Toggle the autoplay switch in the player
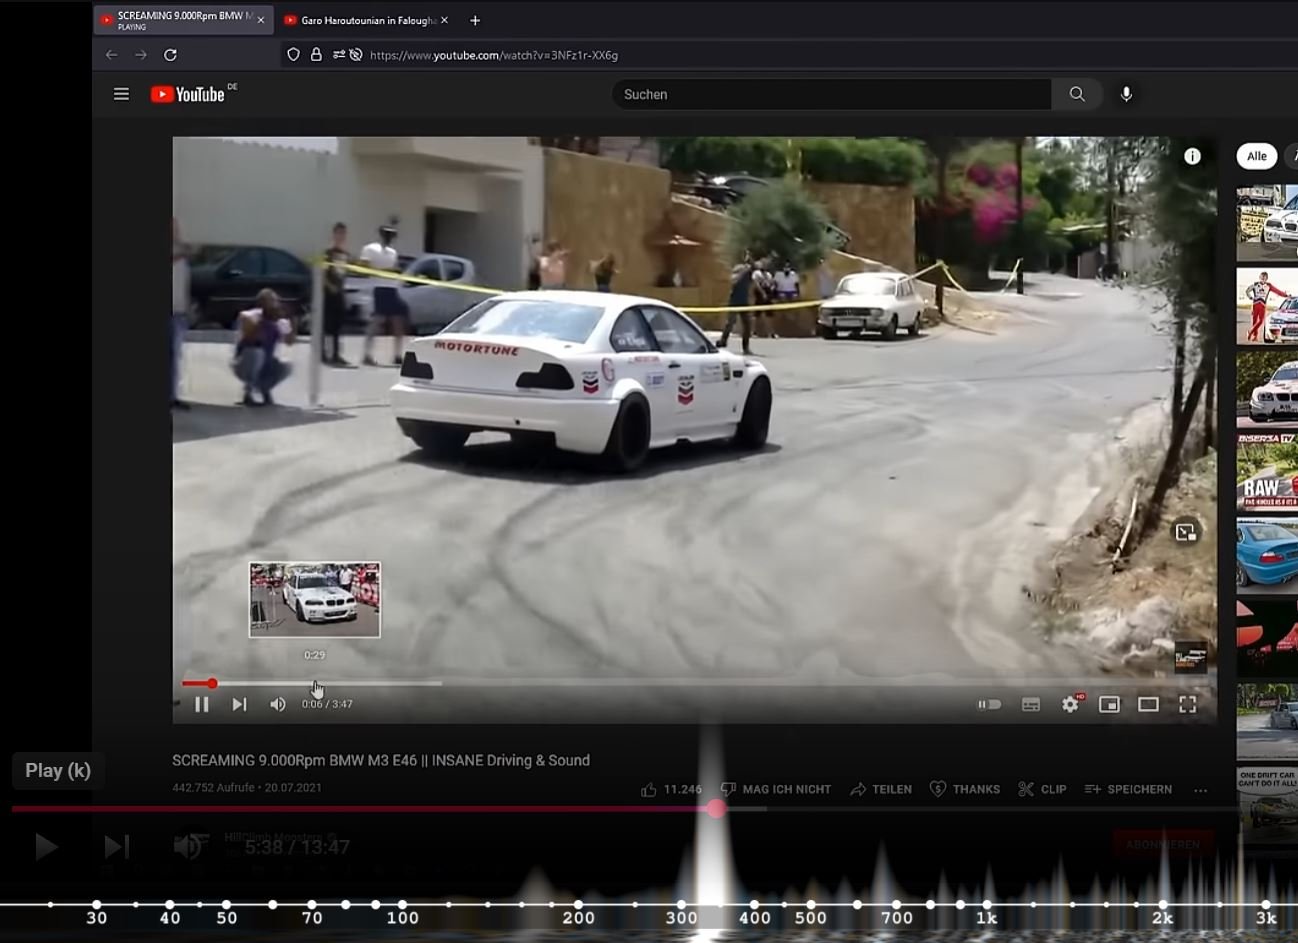Screen dimensions: 1298x943 click(989, 704)
